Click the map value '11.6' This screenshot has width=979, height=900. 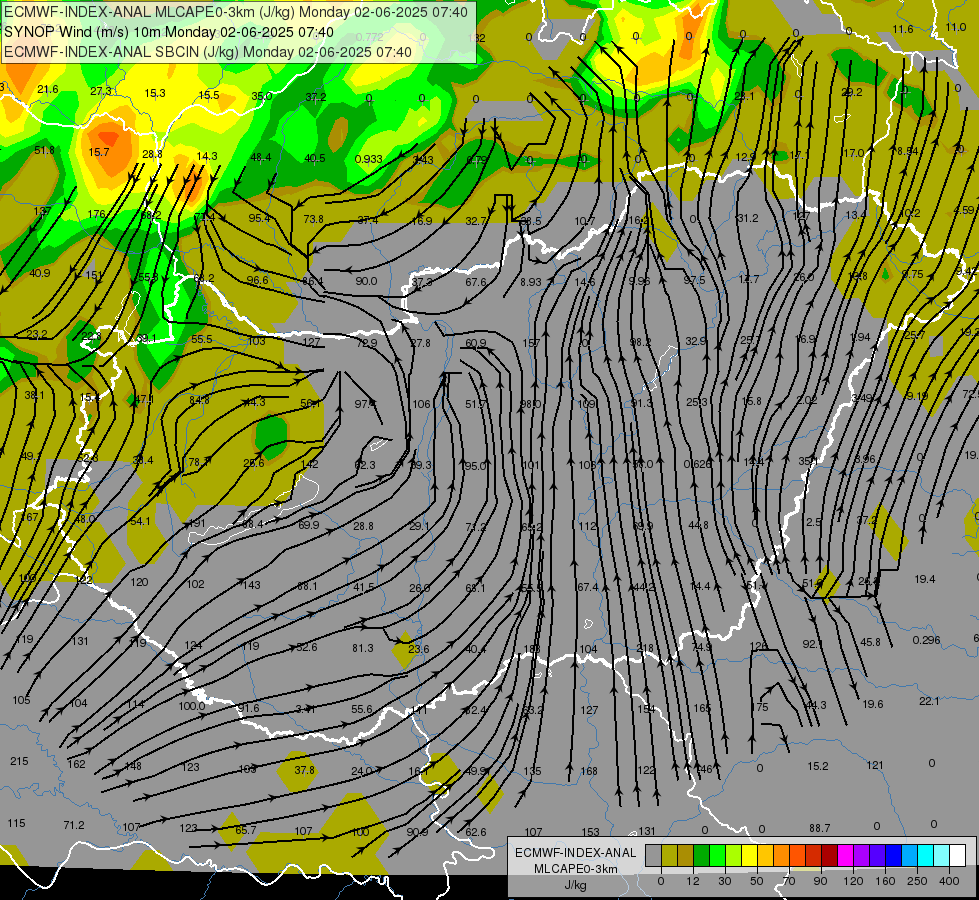coord(903,29)
